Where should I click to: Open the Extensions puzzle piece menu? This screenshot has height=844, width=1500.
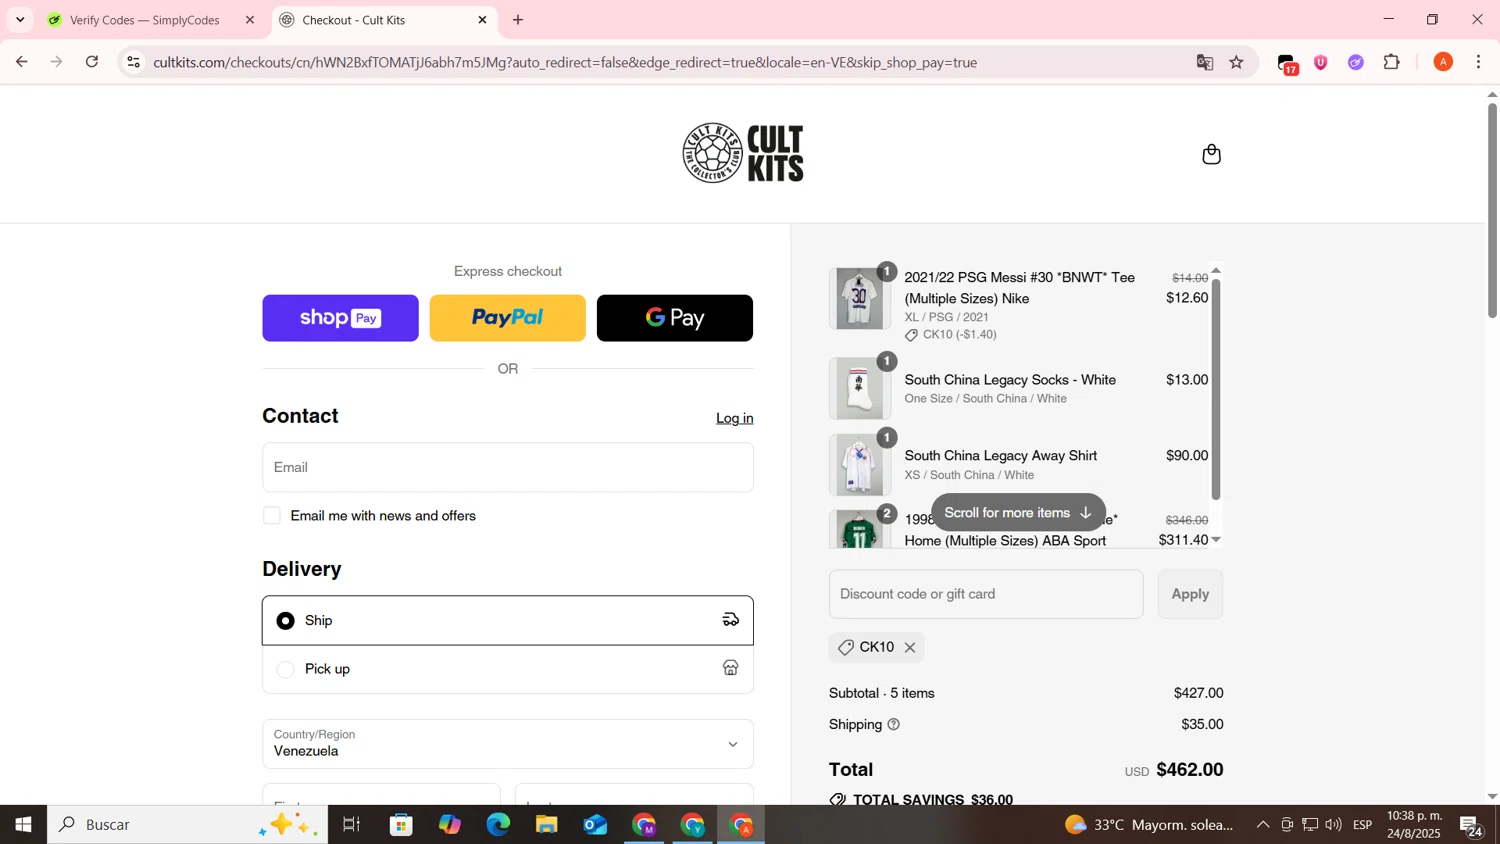(x=1392, y=62)
